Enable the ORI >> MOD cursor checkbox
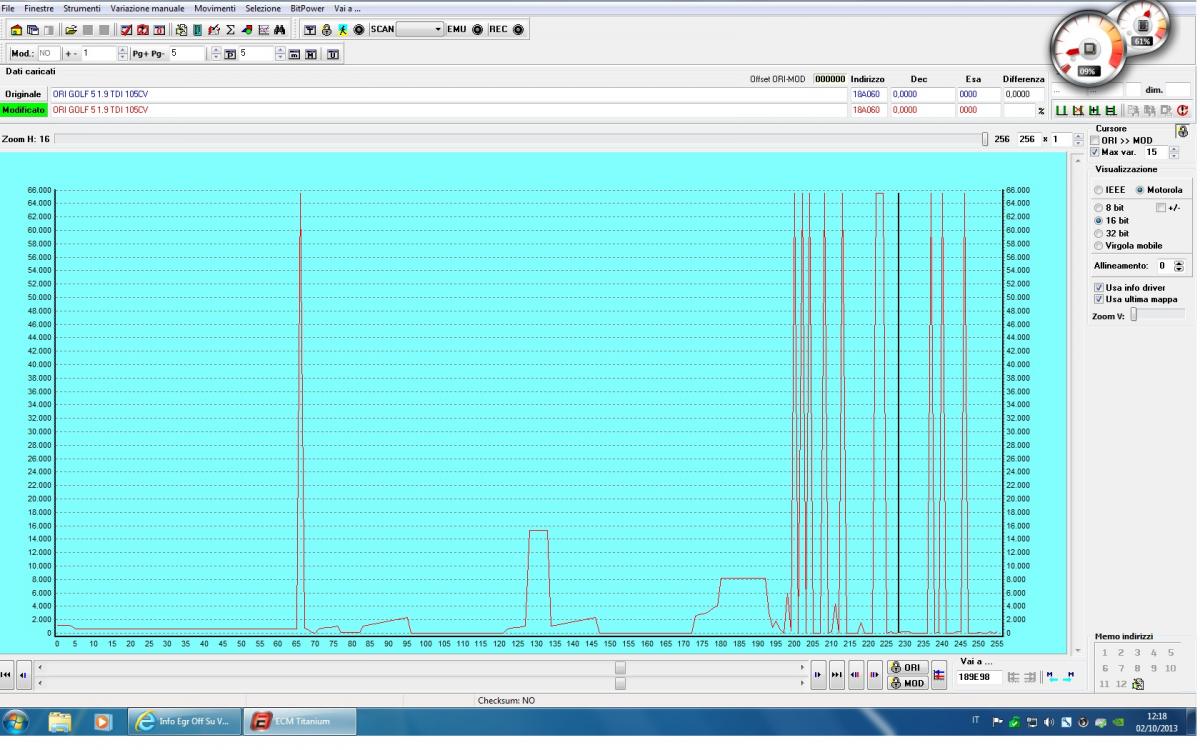 1096,141
